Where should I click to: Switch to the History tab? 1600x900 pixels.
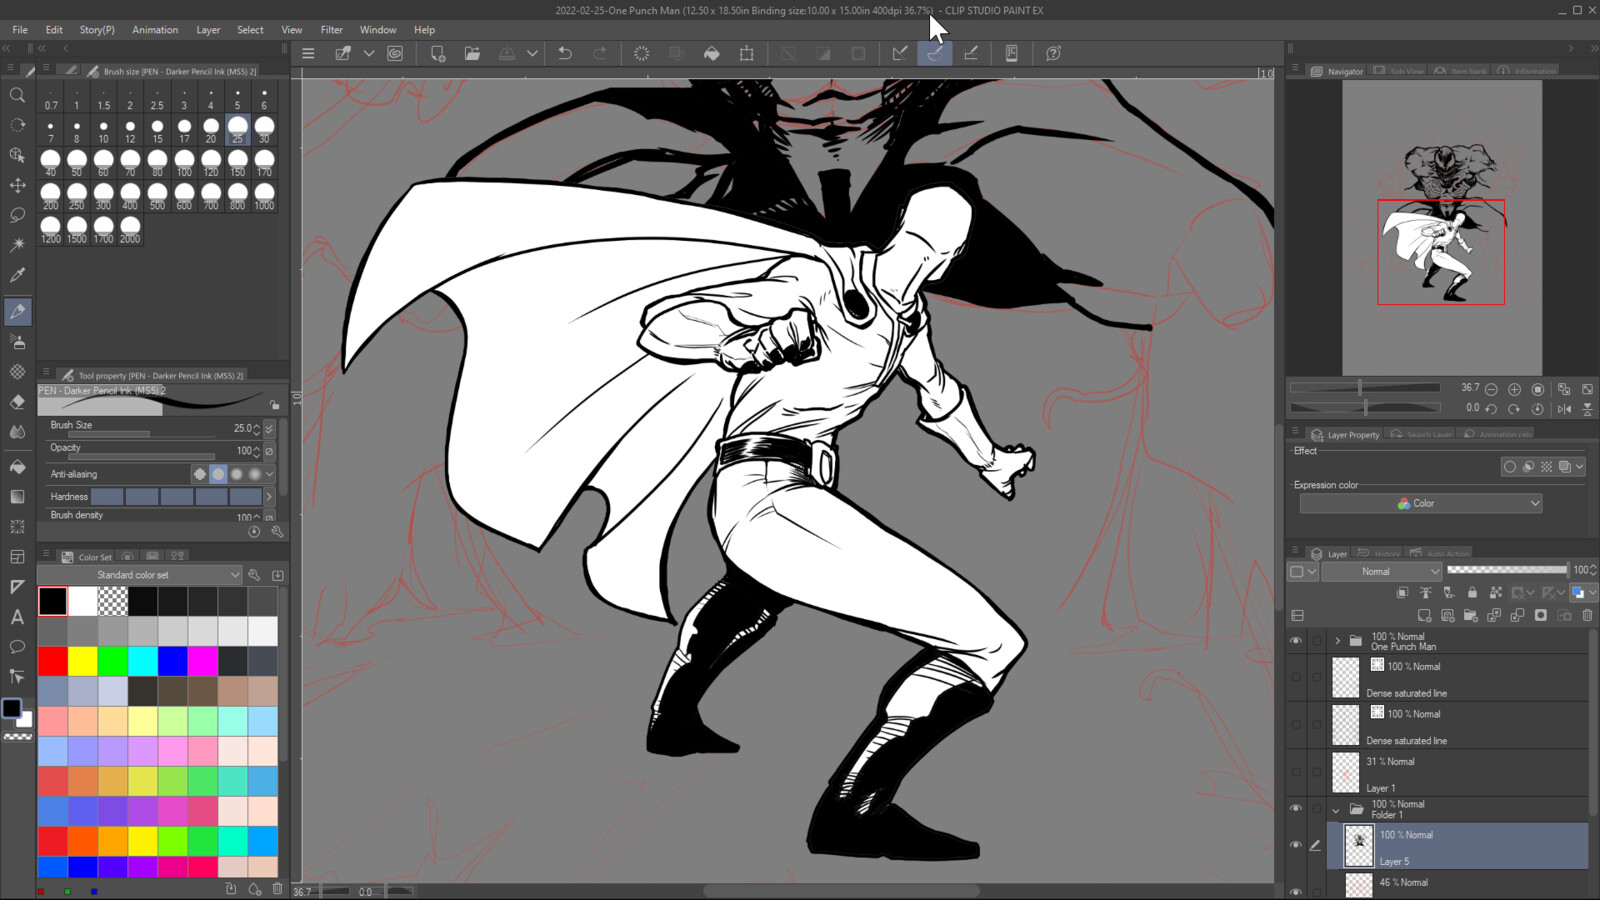[1379, 553]
